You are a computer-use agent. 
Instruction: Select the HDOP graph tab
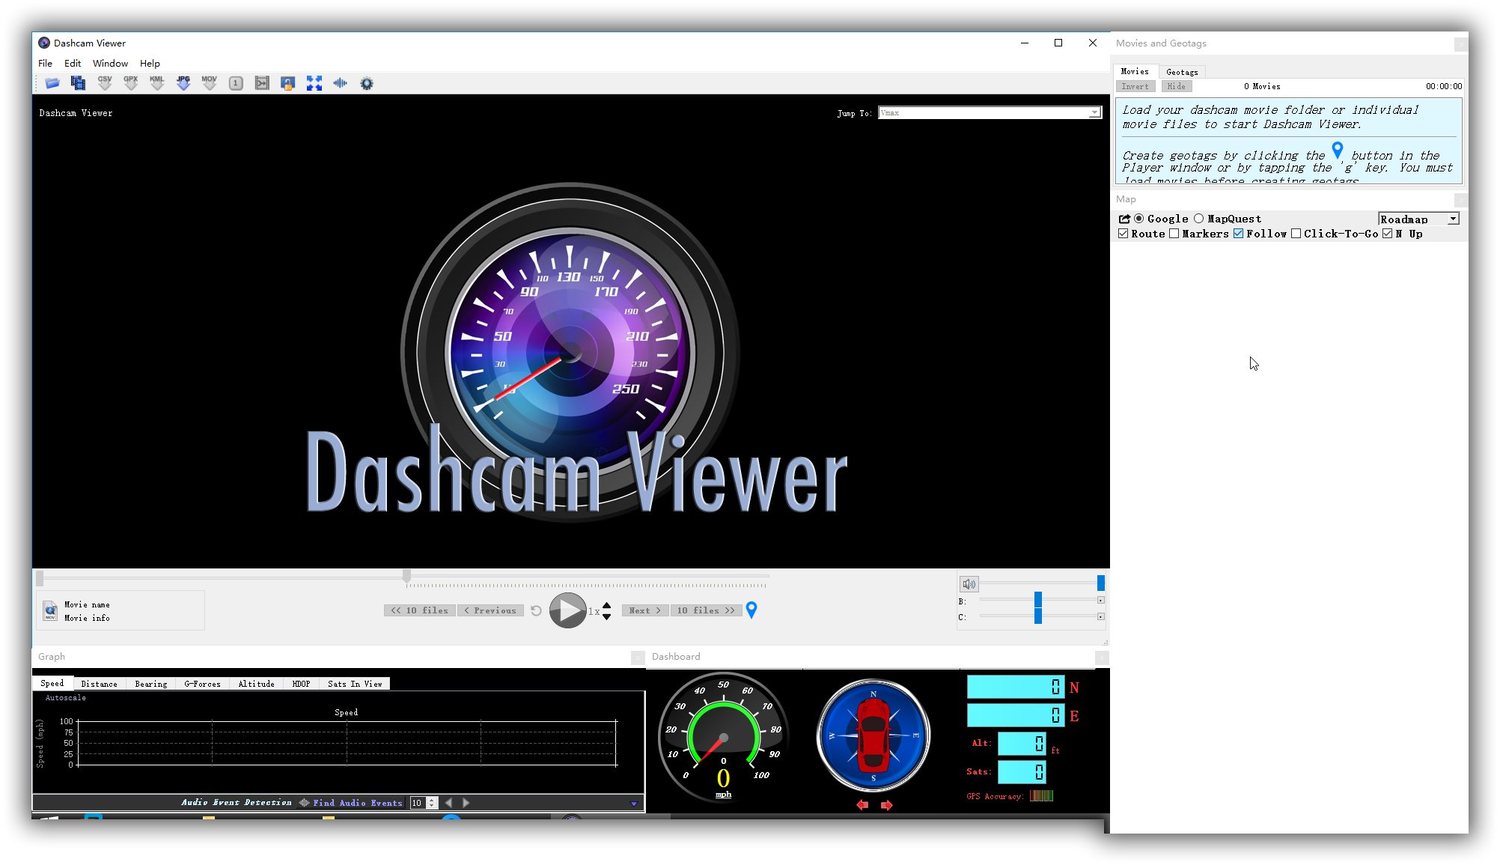(301, 684)
